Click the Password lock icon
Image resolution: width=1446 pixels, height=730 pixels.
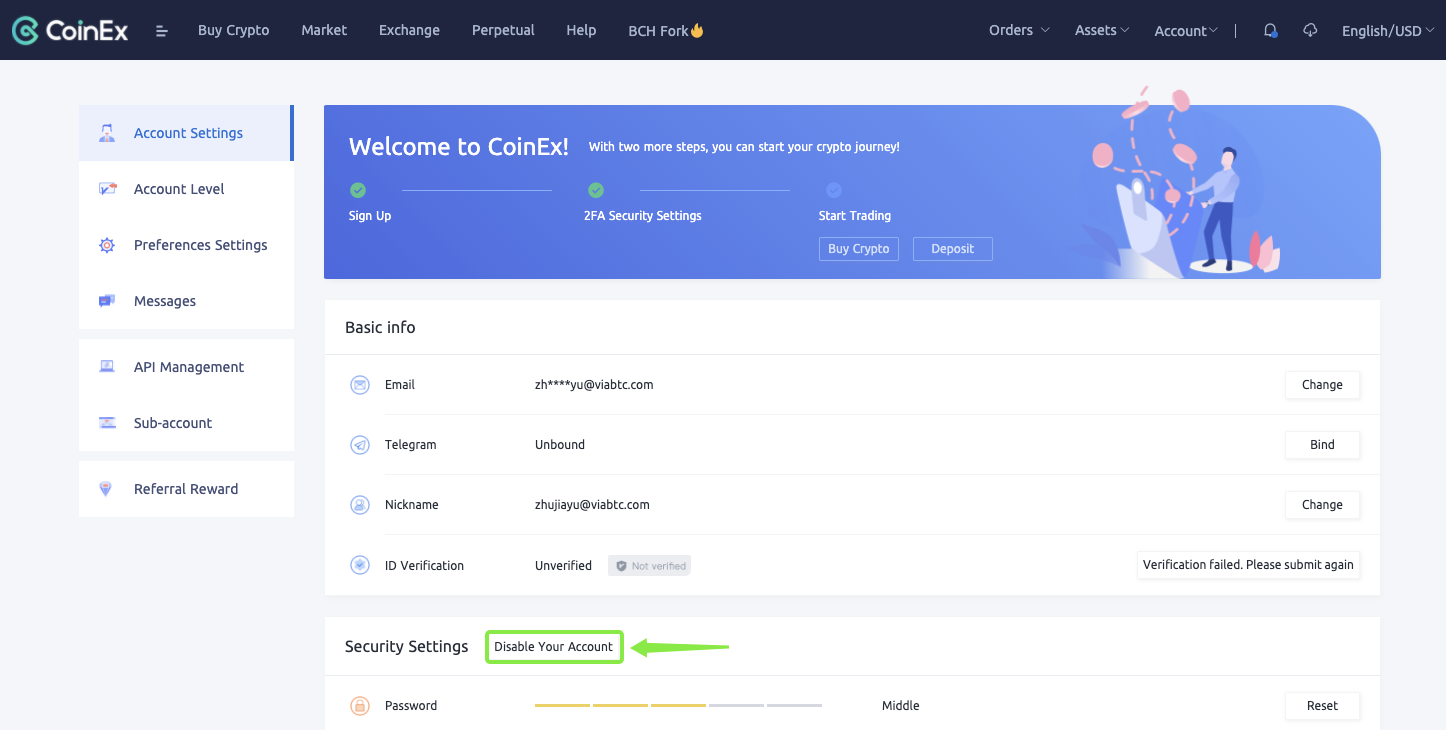(360, 706)
